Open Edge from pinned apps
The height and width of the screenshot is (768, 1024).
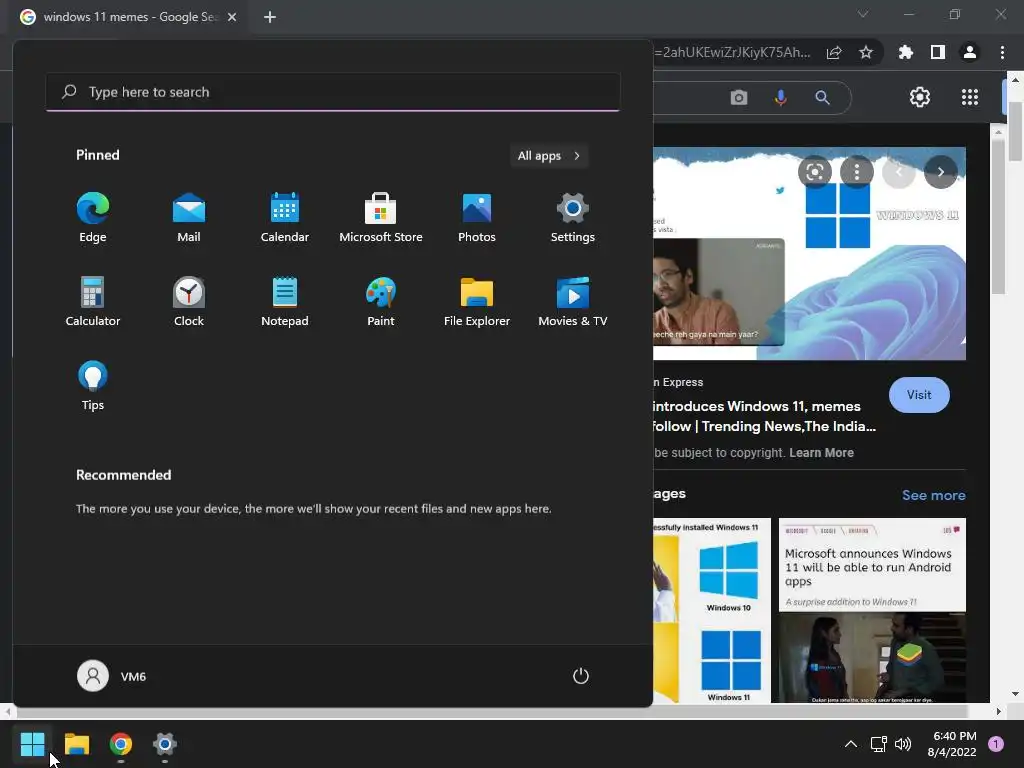click(x=93, y=217)
